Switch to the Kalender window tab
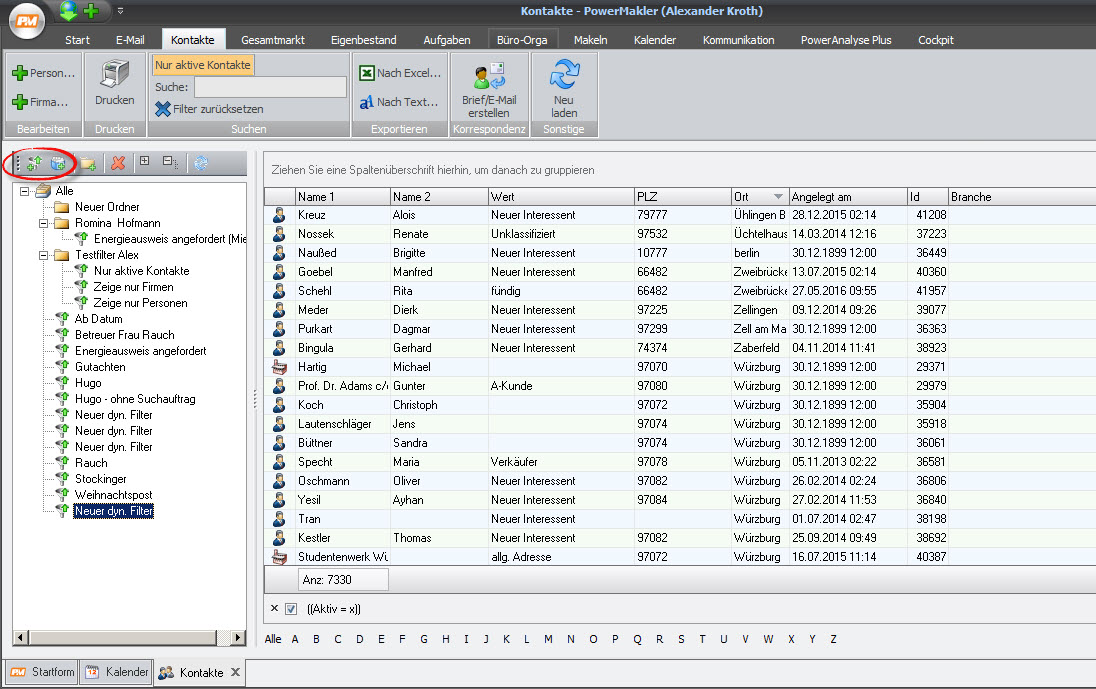Viewport: 1096px width, 689px height. click(117, 672)
